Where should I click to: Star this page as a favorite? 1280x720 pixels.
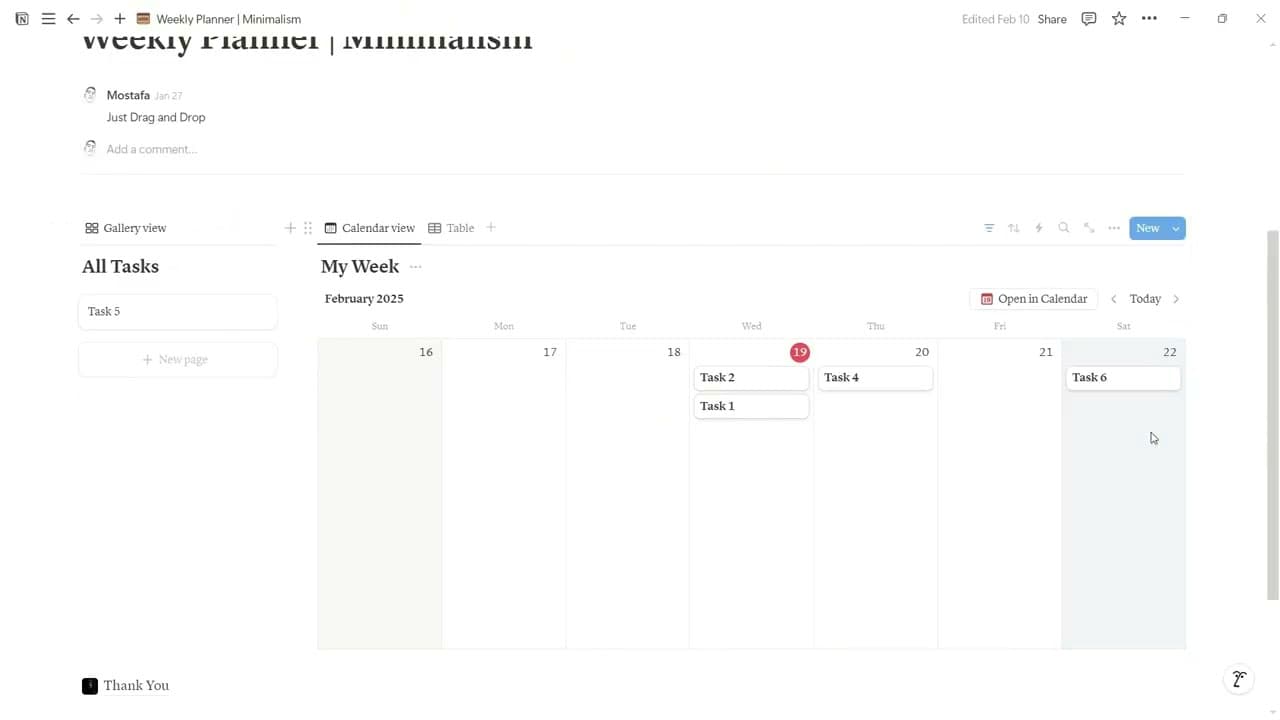[x=1119, y=19]
